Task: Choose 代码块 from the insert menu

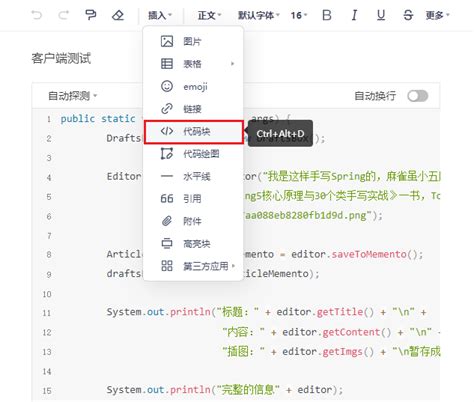Action: (194, 132)
